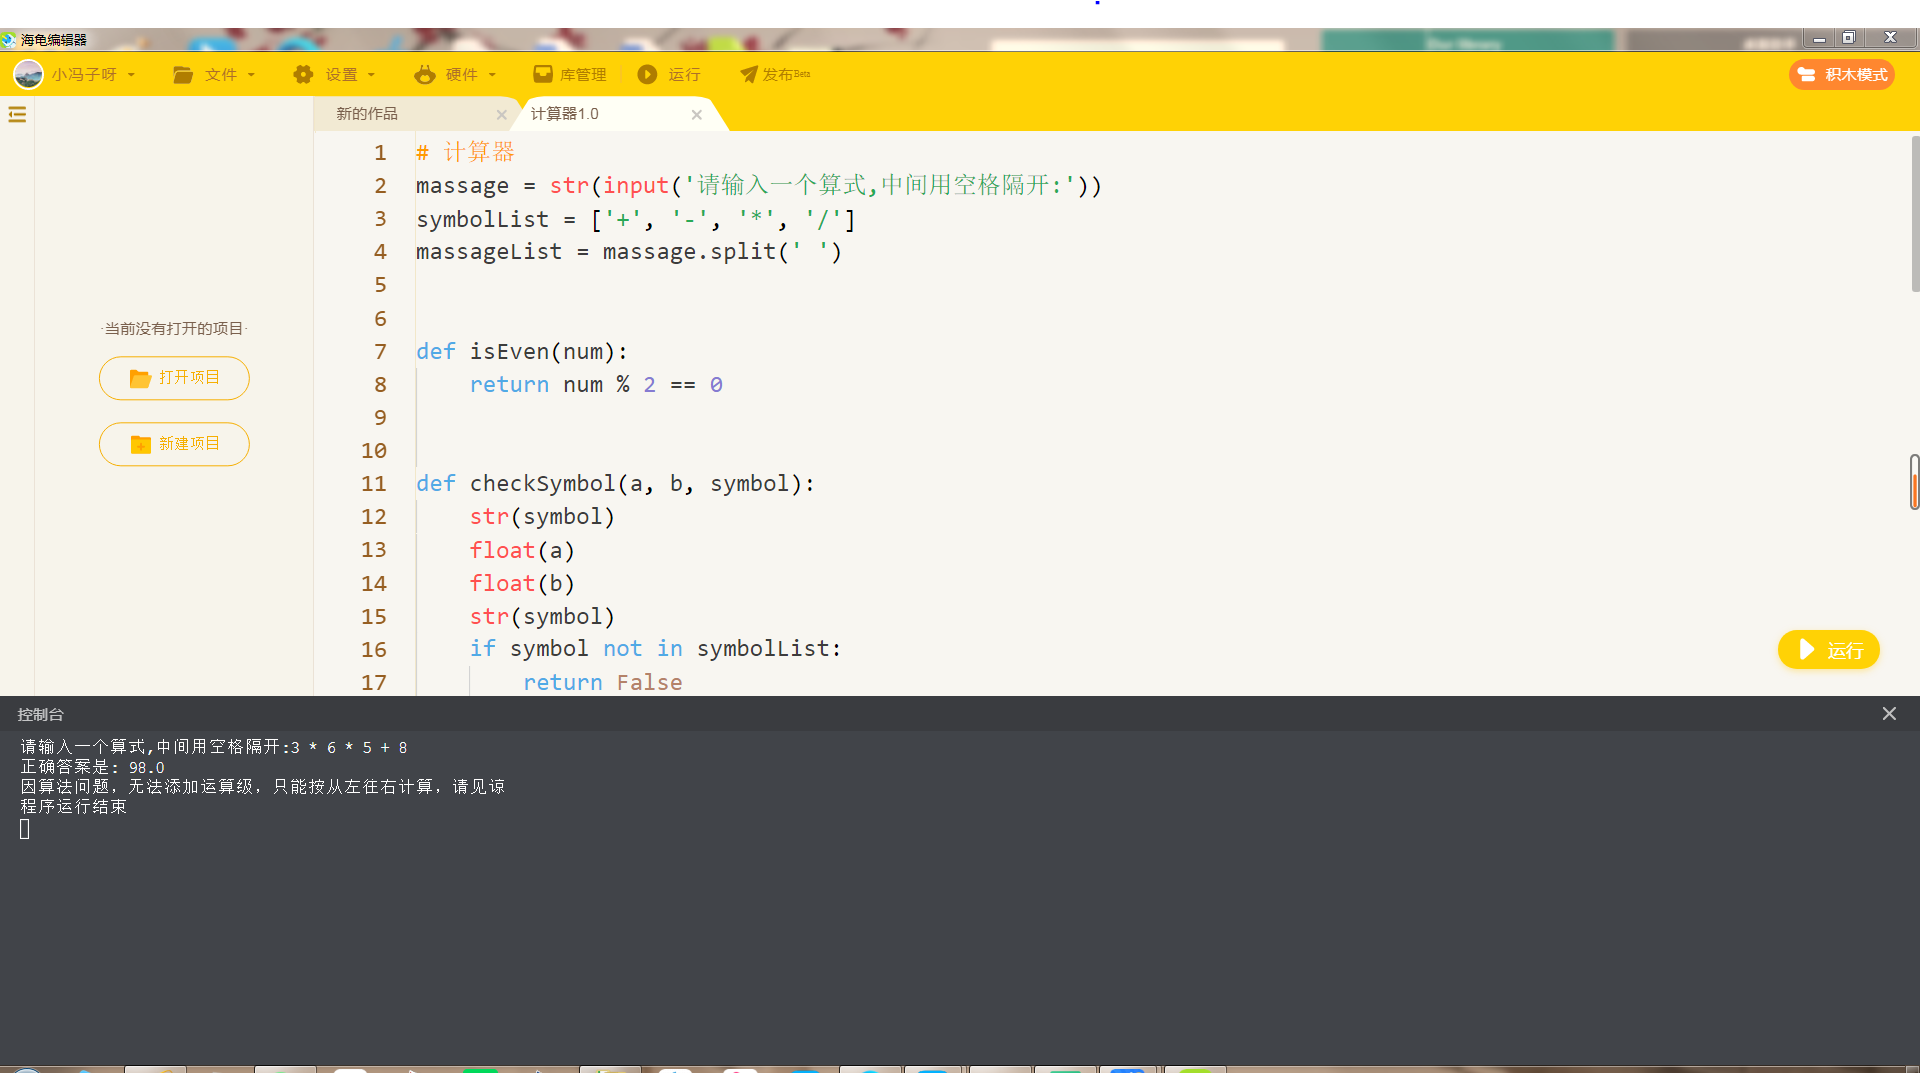Click the console input cursor

(x=25, y=829)
